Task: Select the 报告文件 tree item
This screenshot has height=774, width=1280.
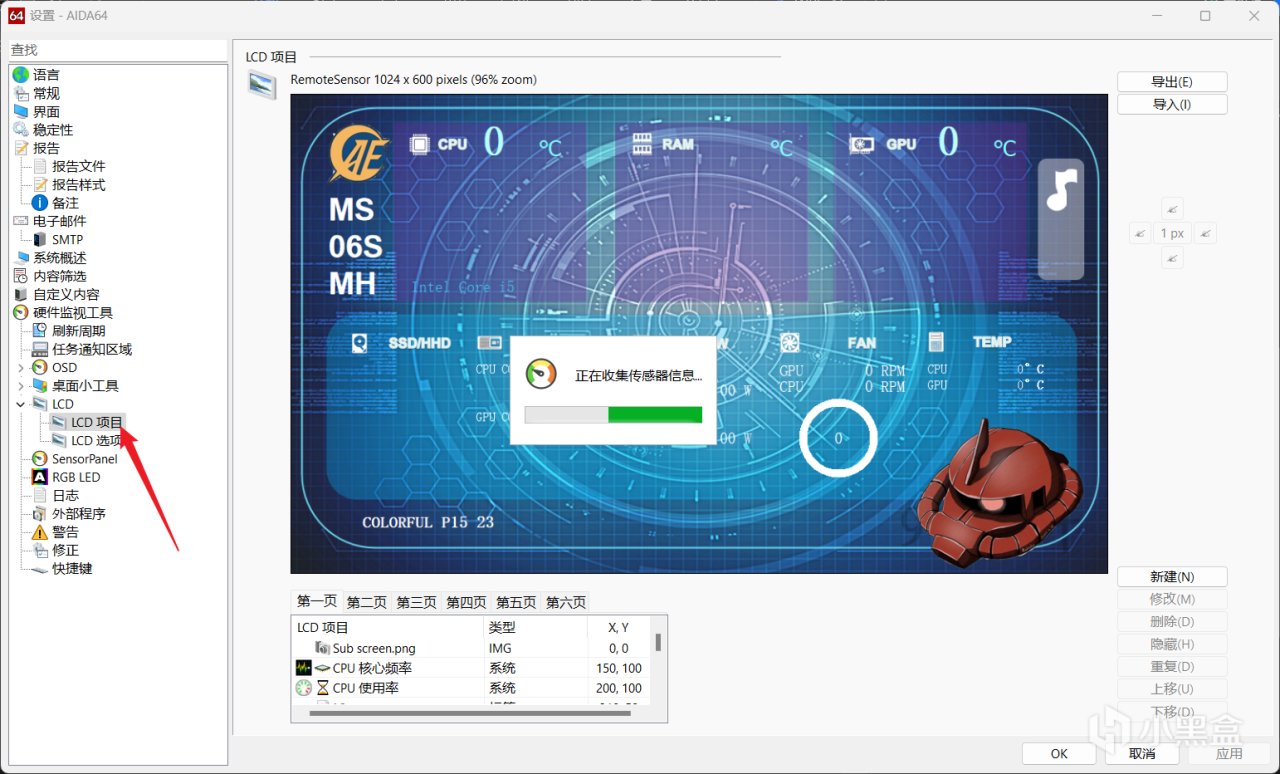Action: click(x=79, y=167)
